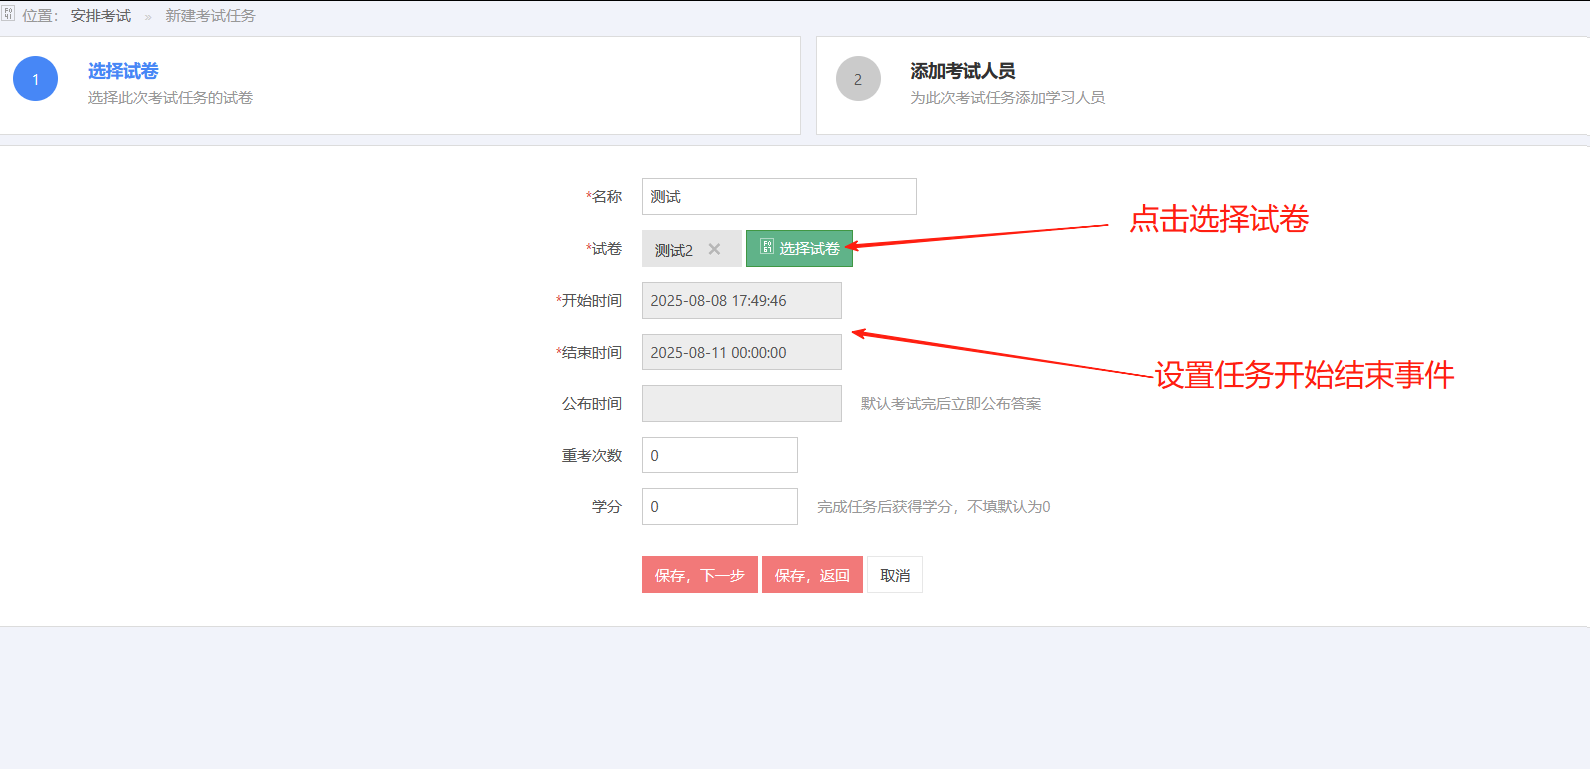
Task: Click the 取消 button
Action: click(x=895, y=575)
